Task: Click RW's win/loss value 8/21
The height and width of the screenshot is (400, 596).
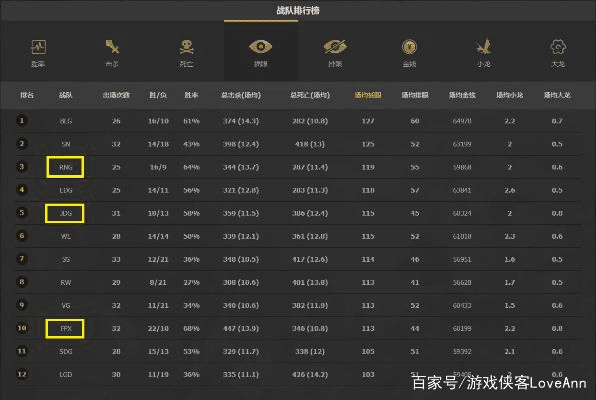Action: (x=158, y=283)
